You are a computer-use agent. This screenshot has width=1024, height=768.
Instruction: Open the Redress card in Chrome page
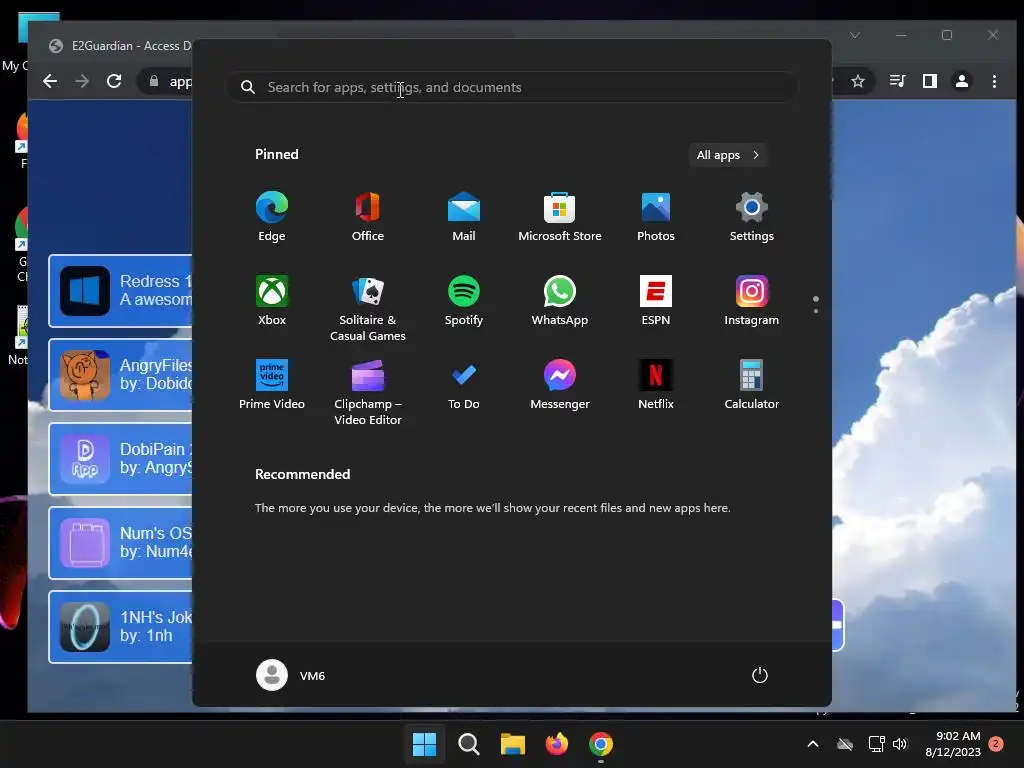pos(121,291)
